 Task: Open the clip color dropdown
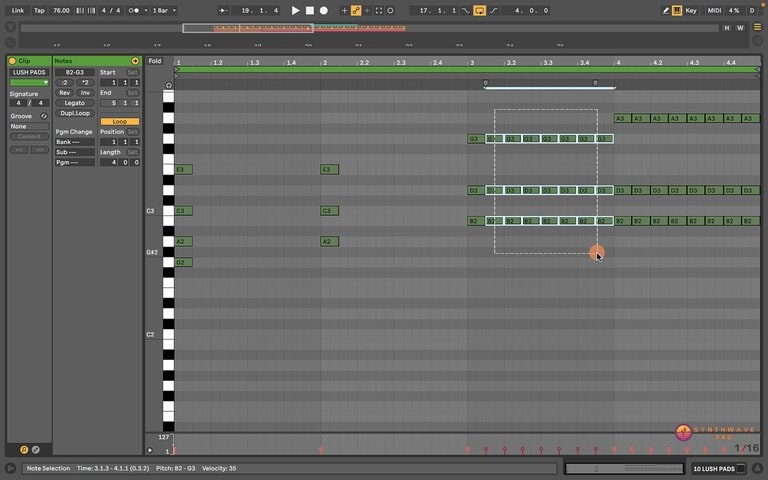29,82
